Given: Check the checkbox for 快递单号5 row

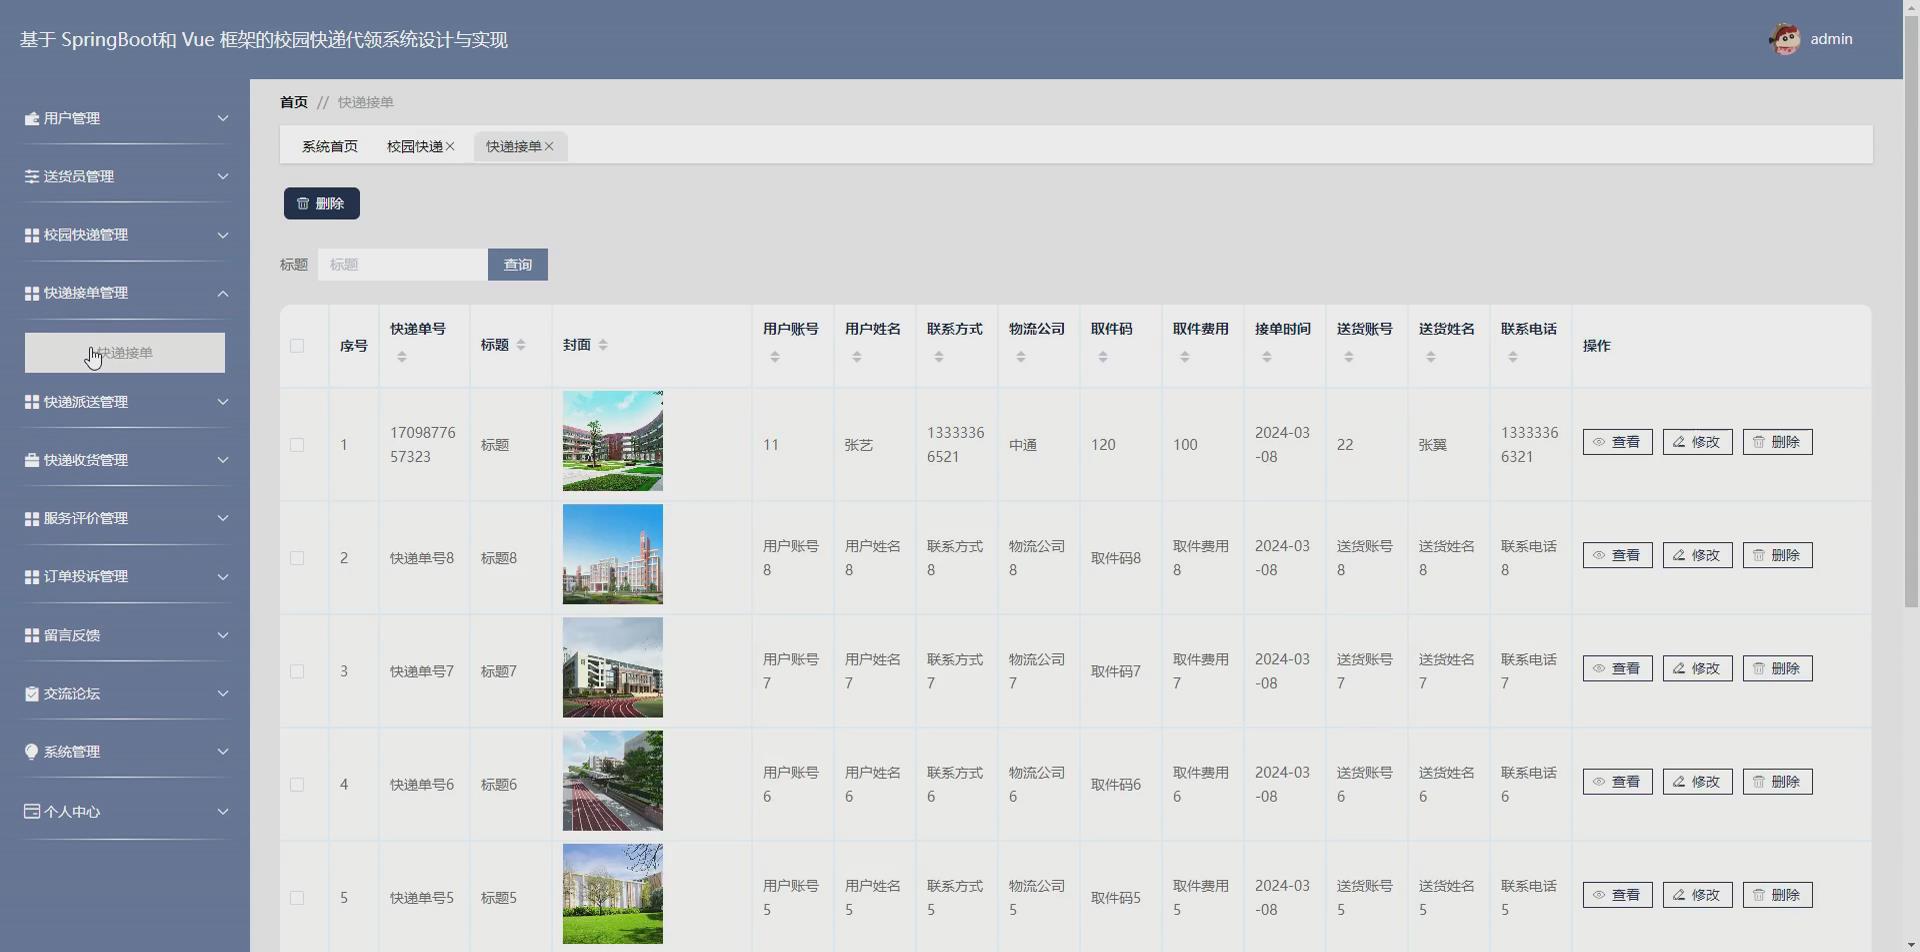Looking at the screenshot, I should point(297,898).
